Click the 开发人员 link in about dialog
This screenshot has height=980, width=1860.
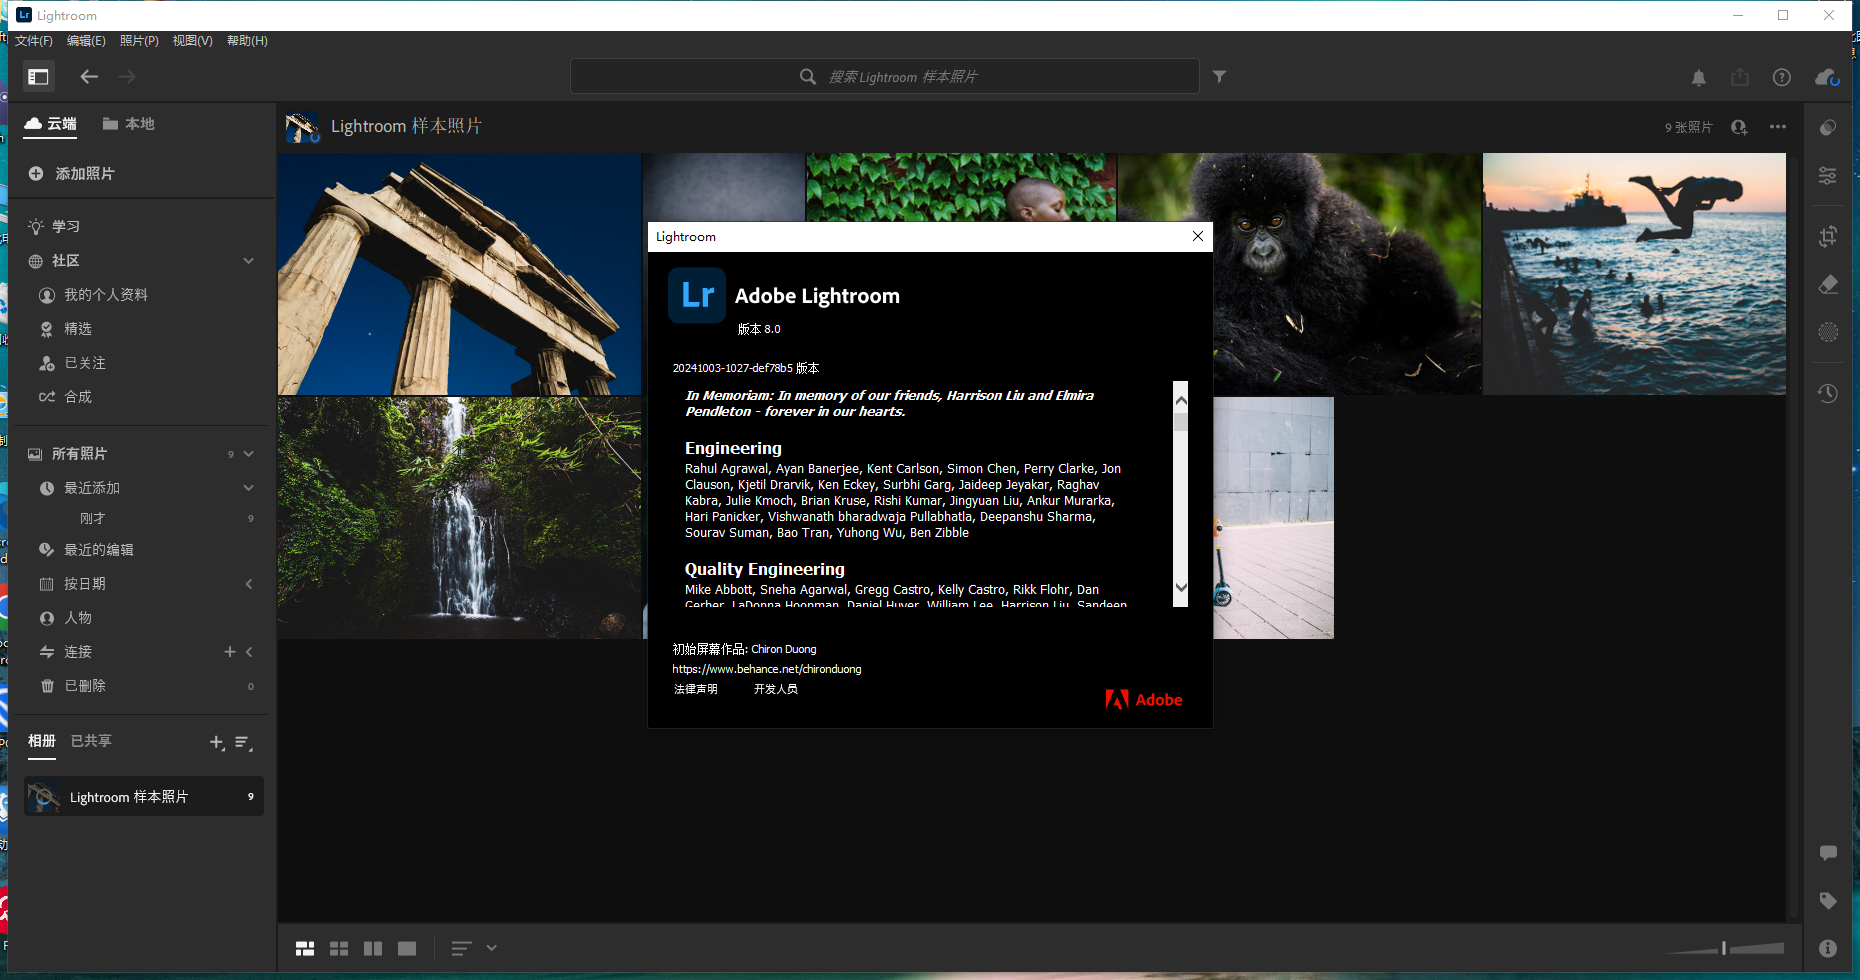point(776,689)
